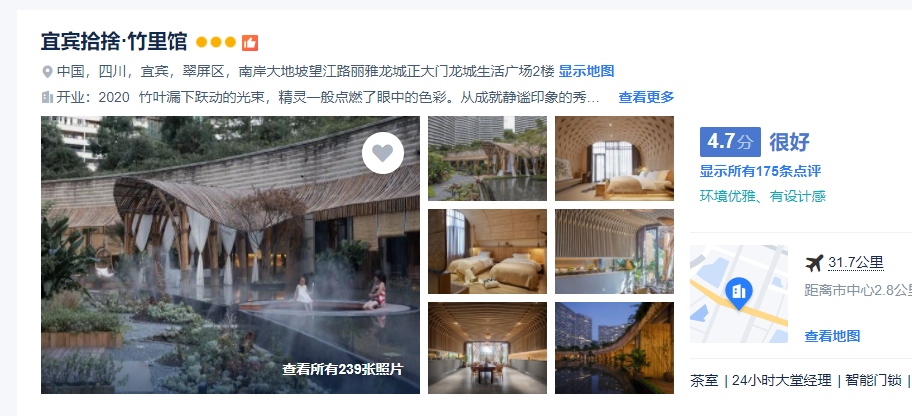Viewport: 912px width, 416px height.
Task: Open the night exterior view thumbnail
Action: coord(614,348)
